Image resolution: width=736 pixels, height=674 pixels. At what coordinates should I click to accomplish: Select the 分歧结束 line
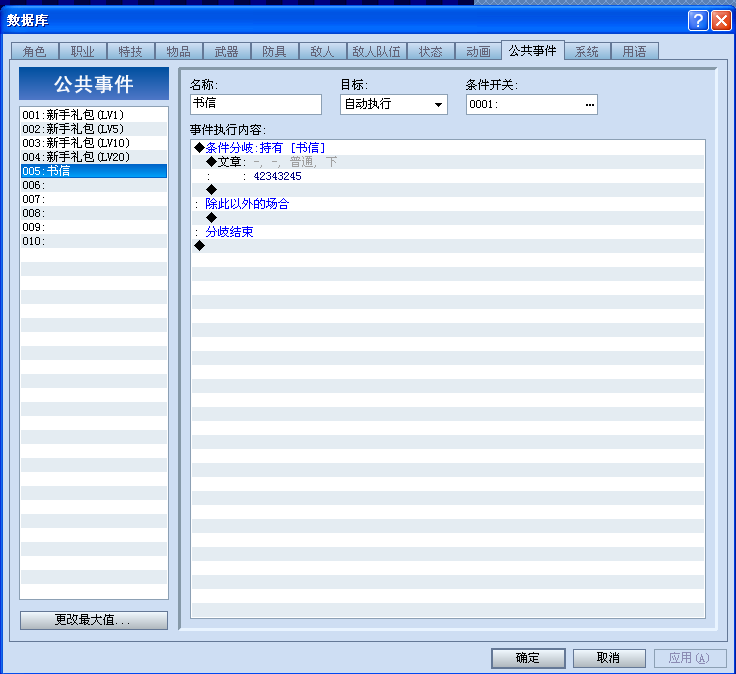448,232
